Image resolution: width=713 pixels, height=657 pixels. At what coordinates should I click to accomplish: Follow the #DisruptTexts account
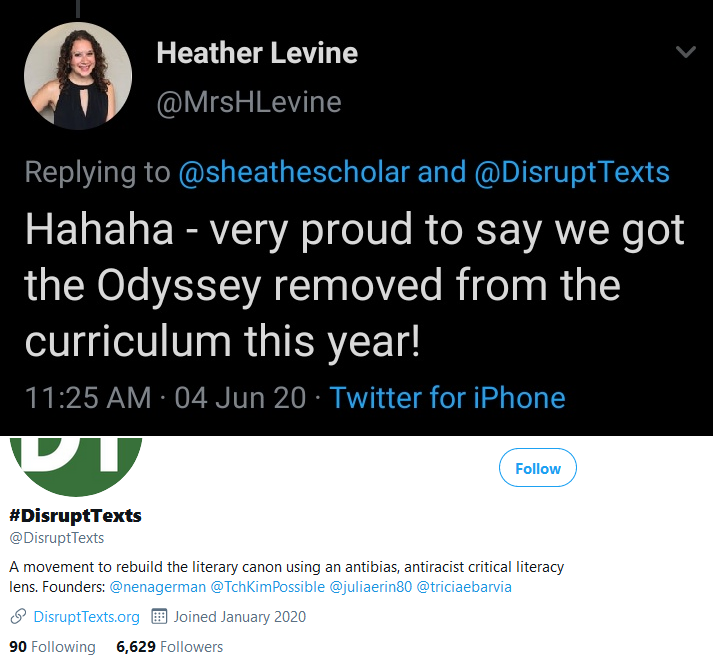pyautogui.click(x=537, y=468)
